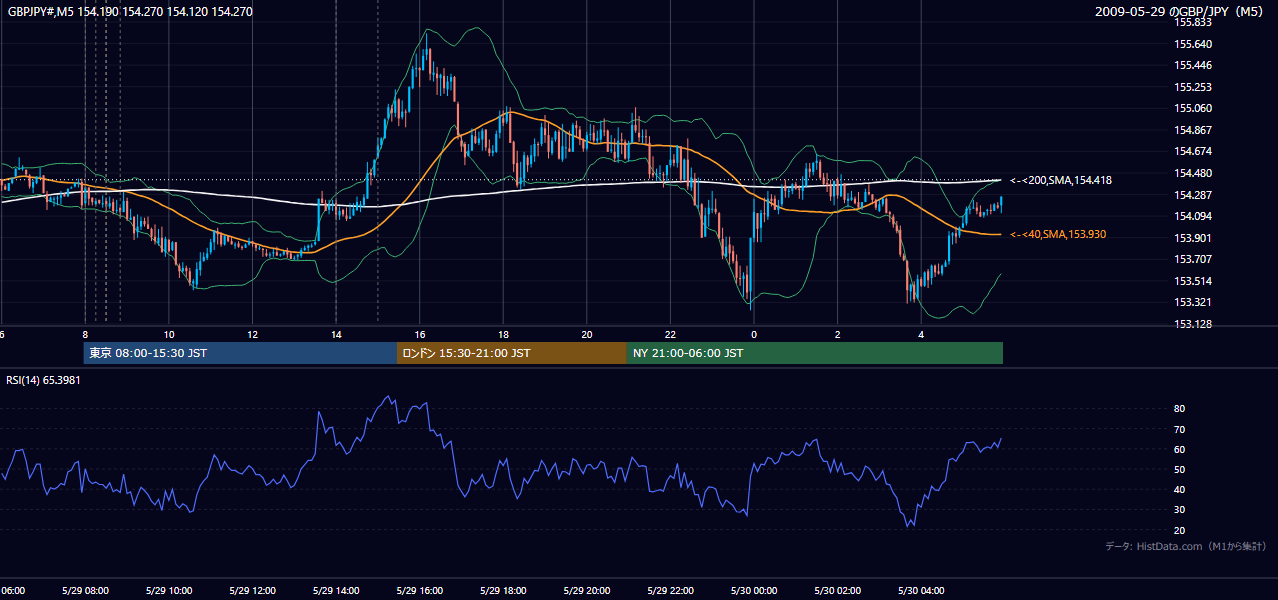Click the 5/29 20:00 time axis label

587,590
